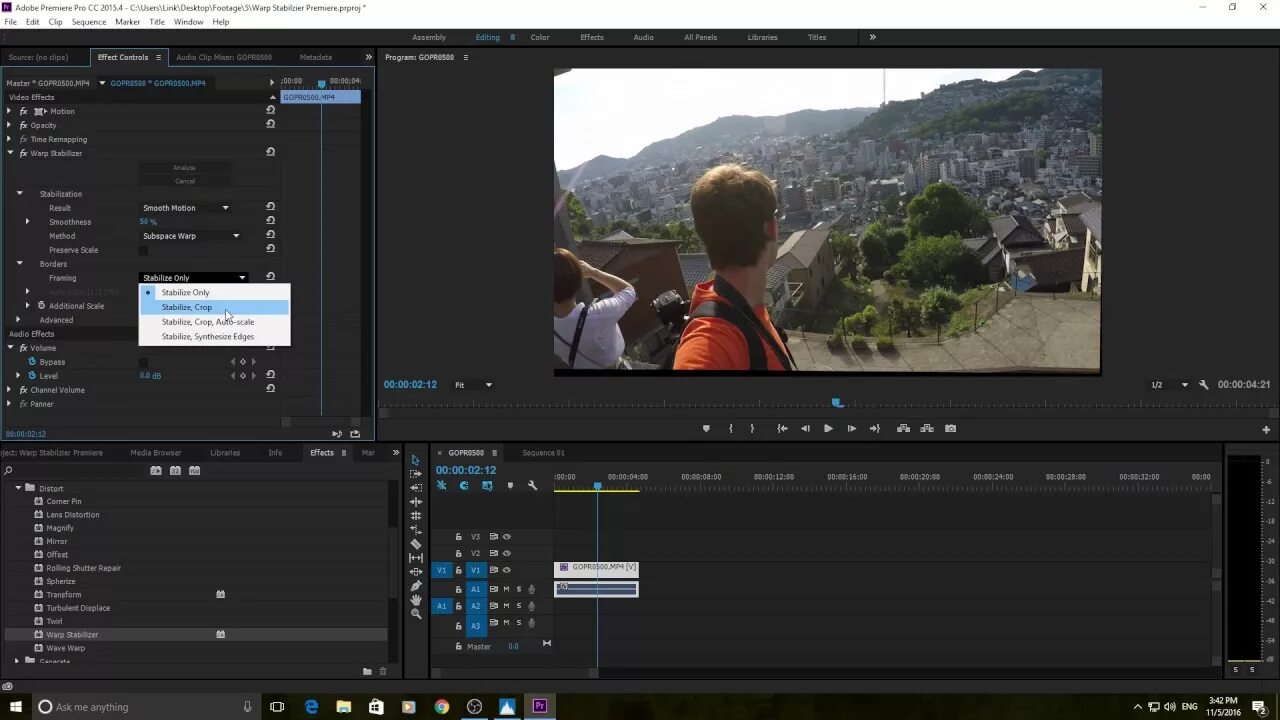Create new custom bin in Effects panel
Viewport: 1280px width, 720px height.
(x=367, y=671)
